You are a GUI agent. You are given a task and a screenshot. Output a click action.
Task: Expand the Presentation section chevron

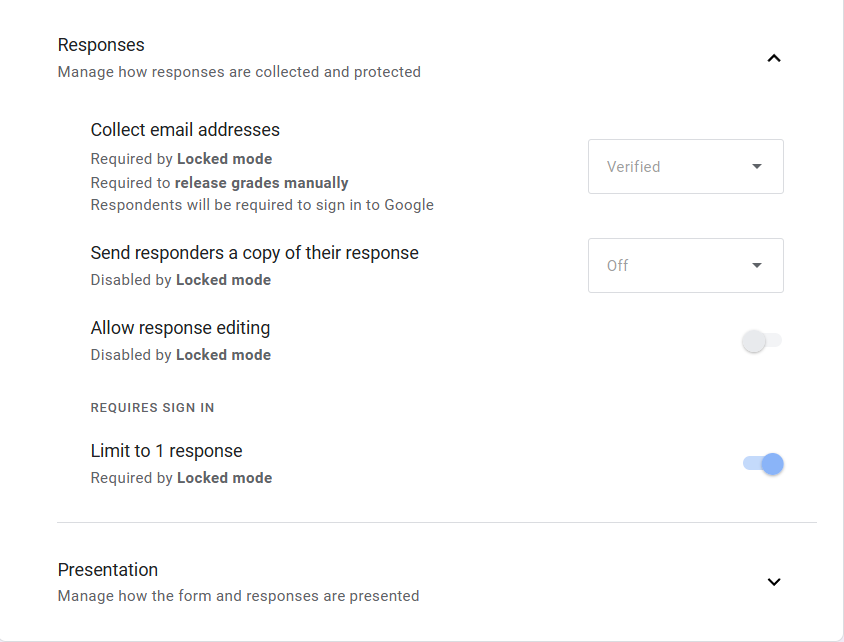pos(773,582)
